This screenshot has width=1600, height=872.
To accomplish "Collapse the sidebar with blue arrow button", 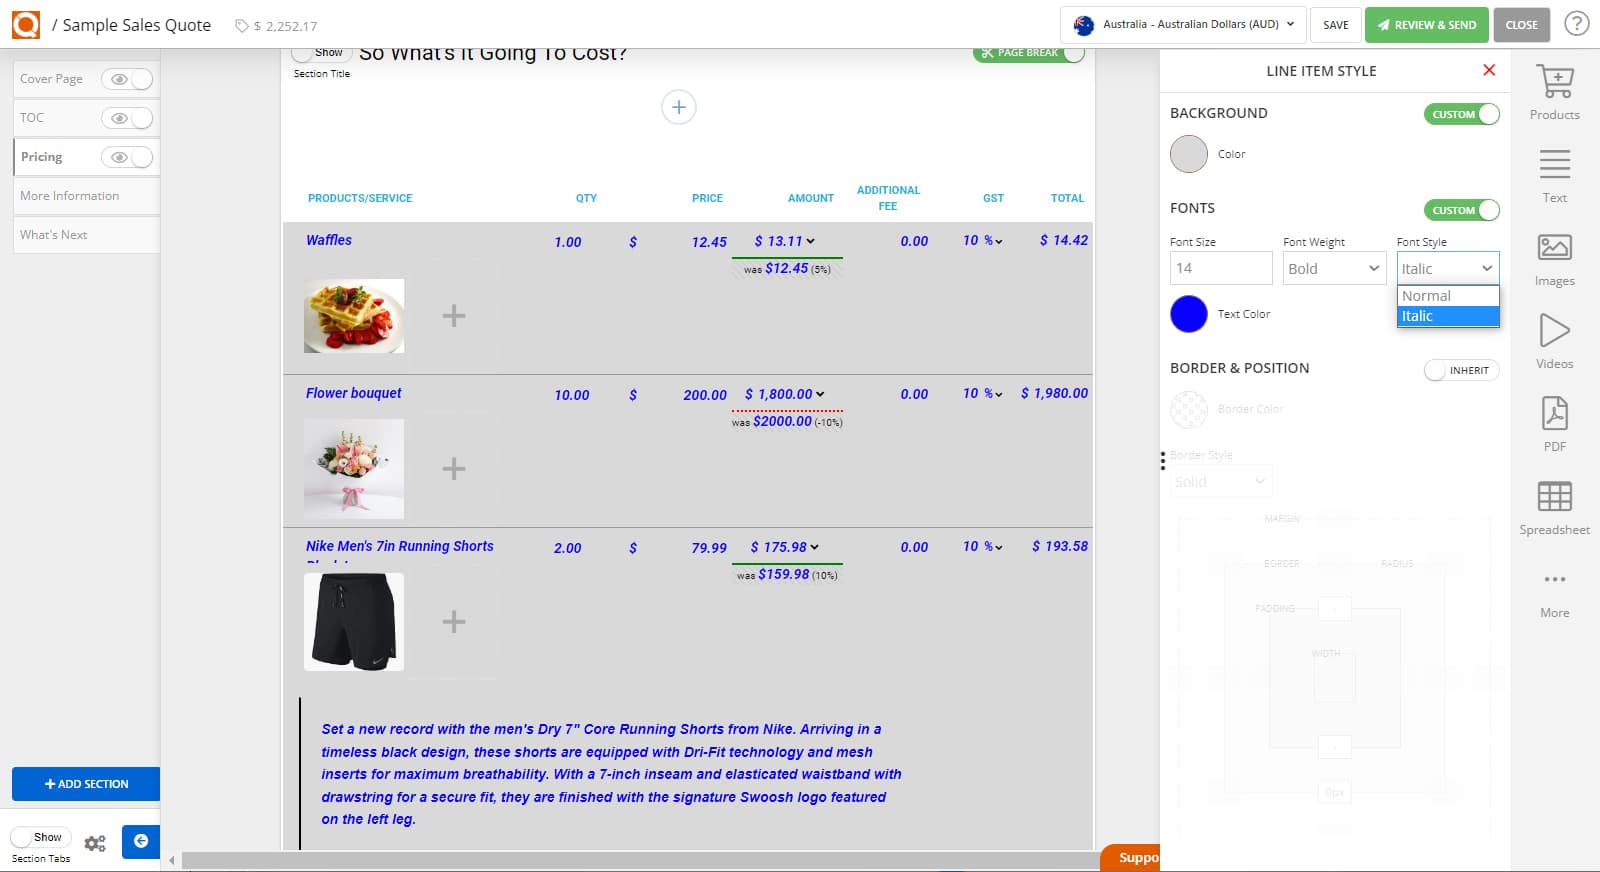I will pos(141,841).
